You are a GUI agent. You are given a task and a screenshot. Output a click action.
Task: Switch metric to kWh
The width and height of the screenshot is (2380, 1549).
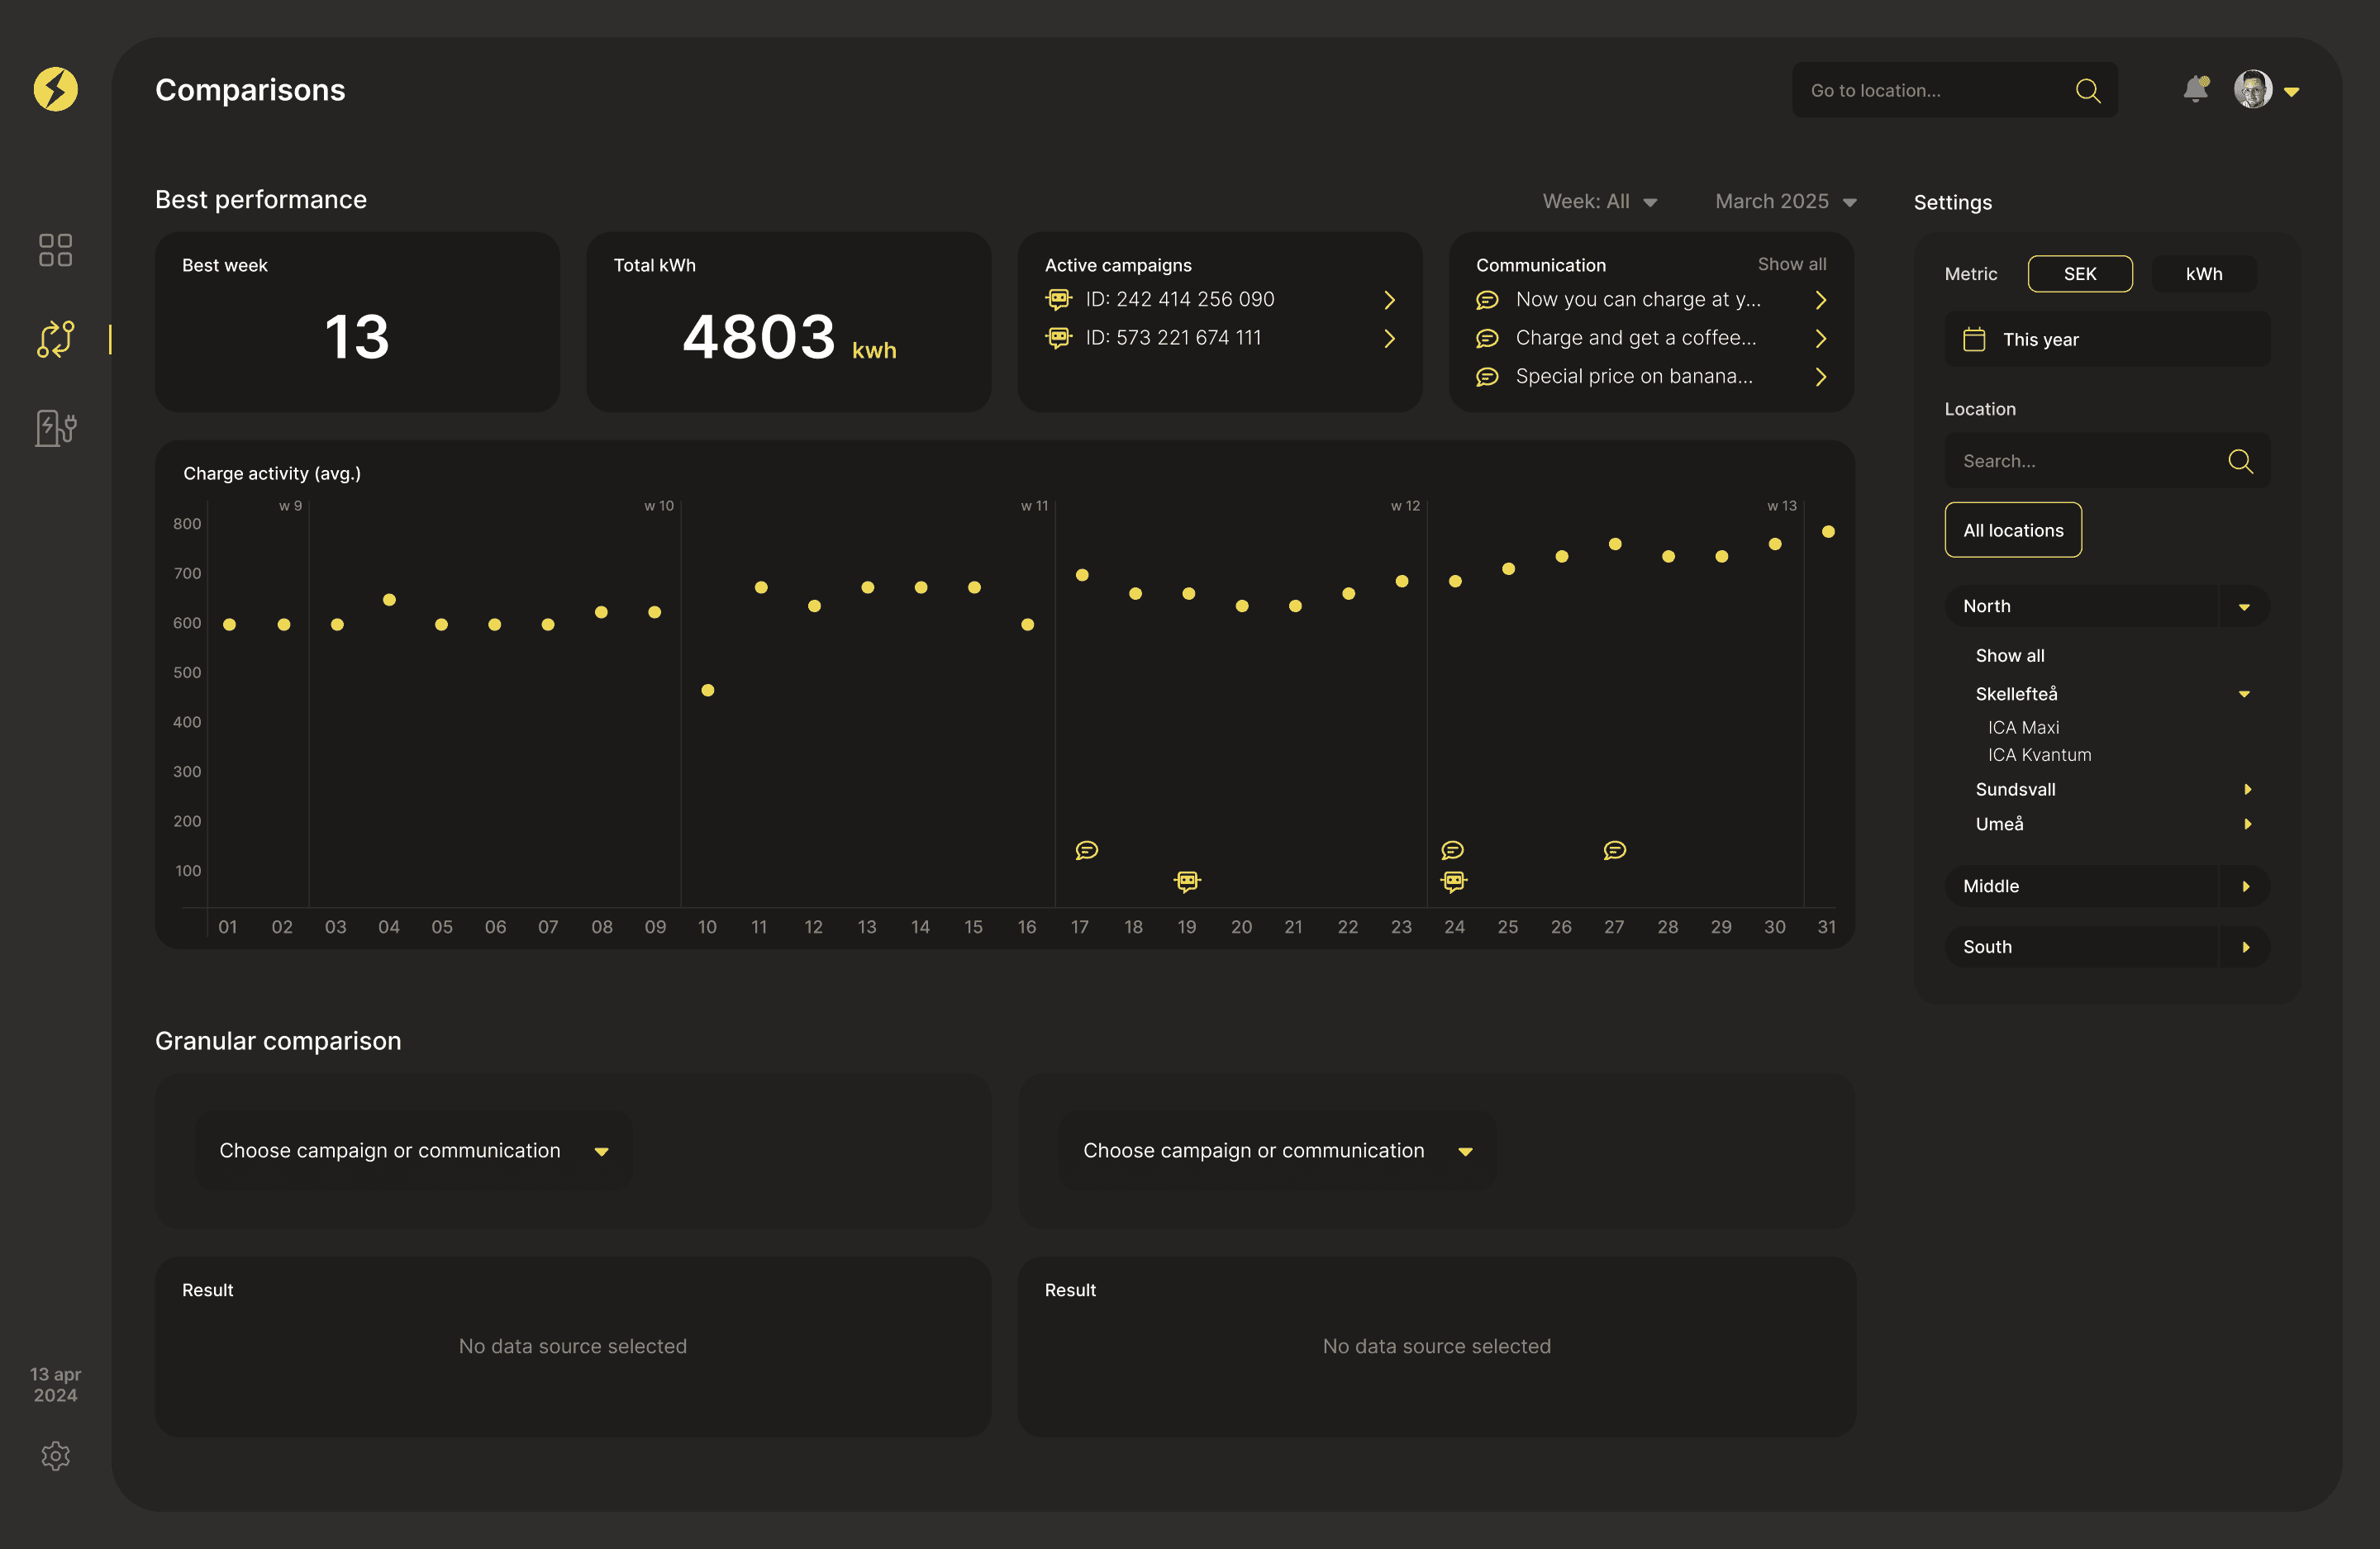(x=2203, y=274)
